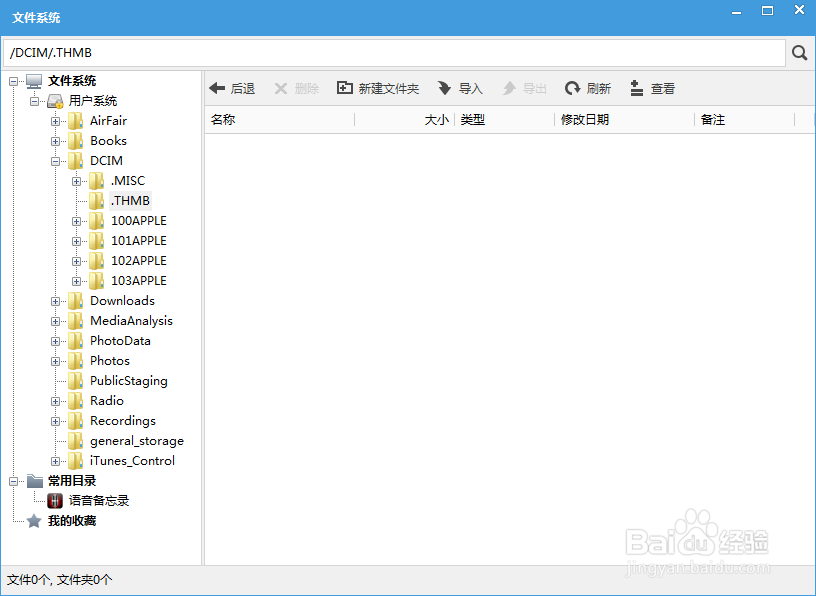Click the status text 文件0个, 文件夹0个

59,580
